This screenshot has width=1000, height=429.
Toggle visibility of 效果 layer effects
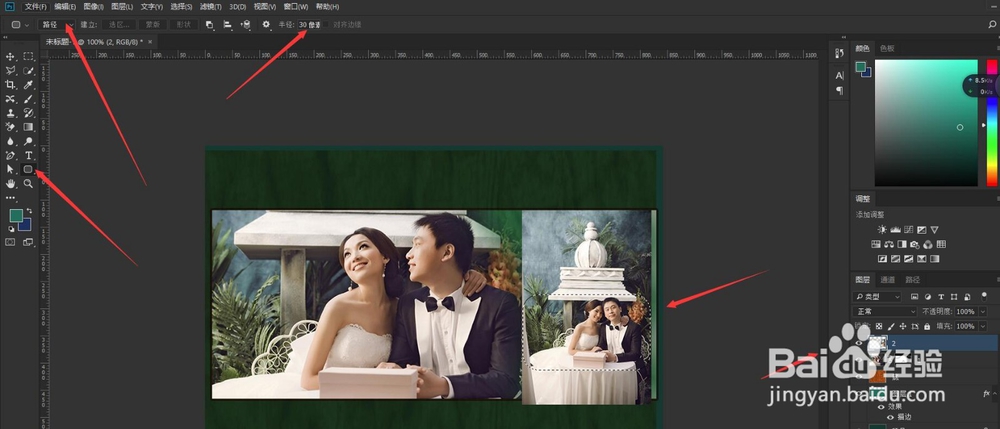click(881, 406)
